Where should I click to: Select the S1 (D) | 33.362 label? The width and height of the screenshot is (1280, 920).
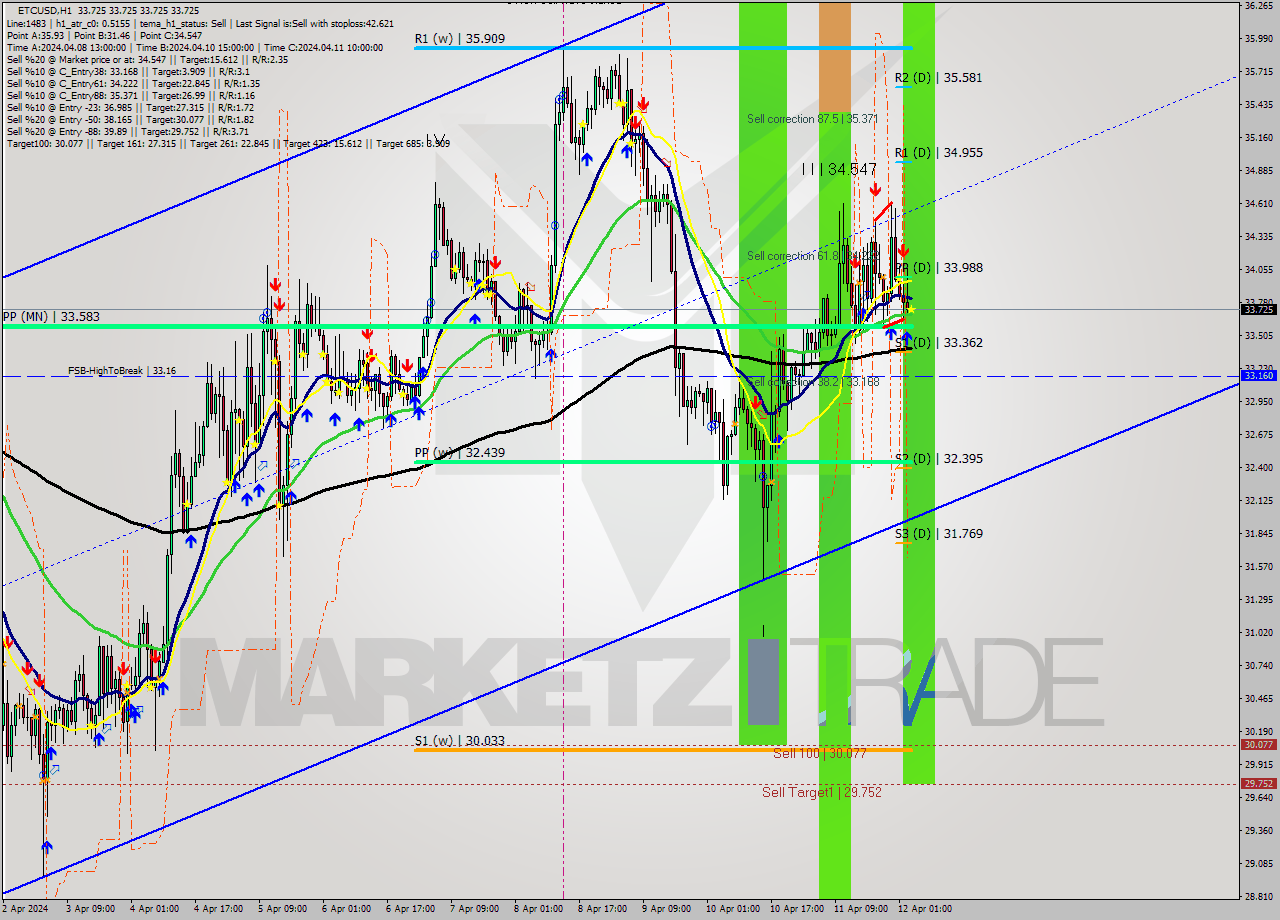pyautogui.click(x=938, y=342)
